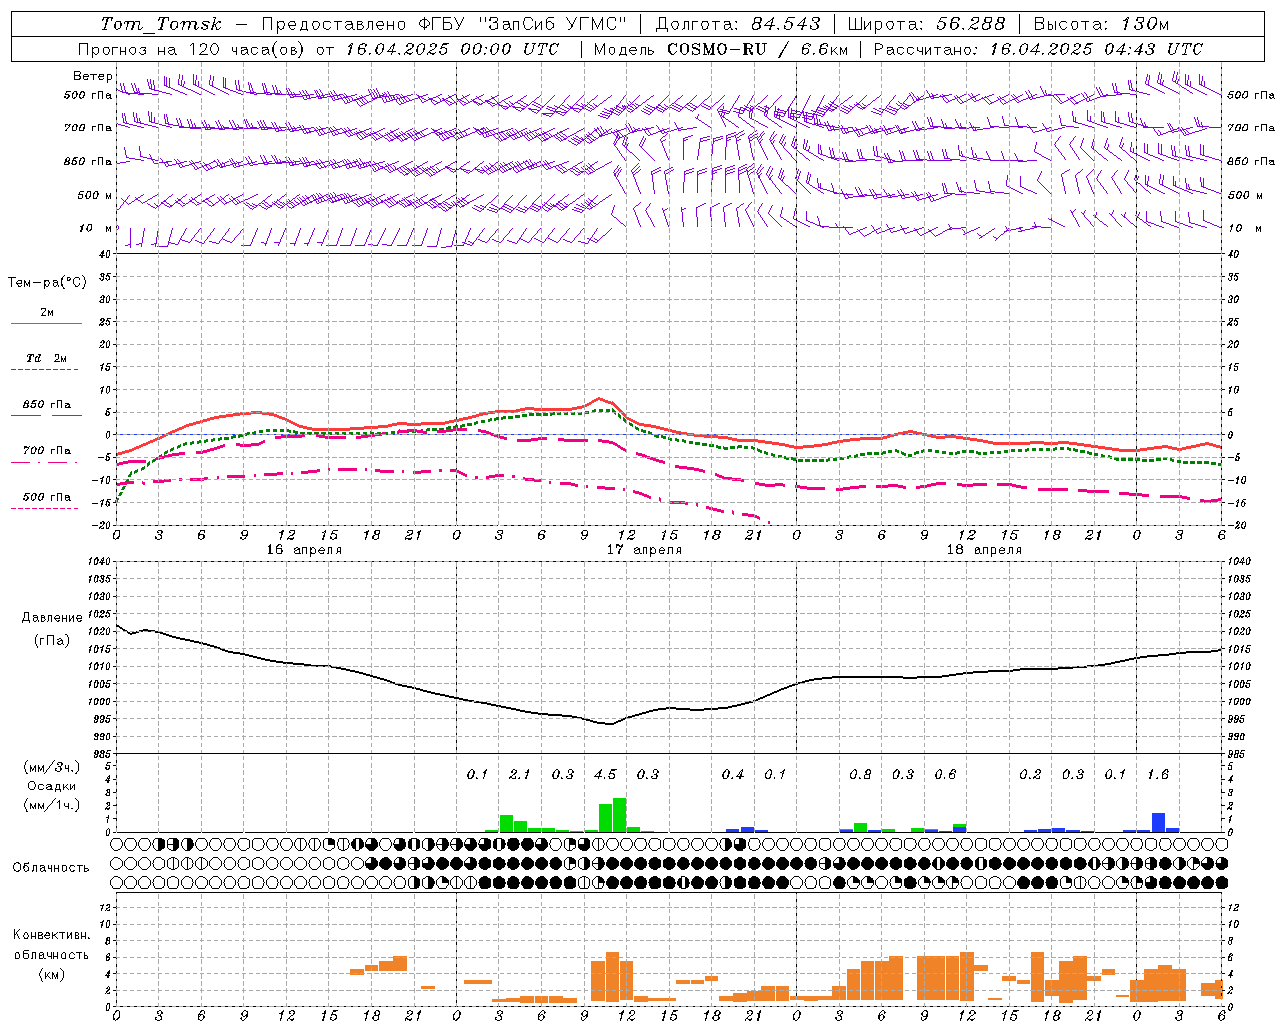Select the 0.4 precipitation total value
The height and width of the screenshot is (1024, 1280).
coord(733,775)
